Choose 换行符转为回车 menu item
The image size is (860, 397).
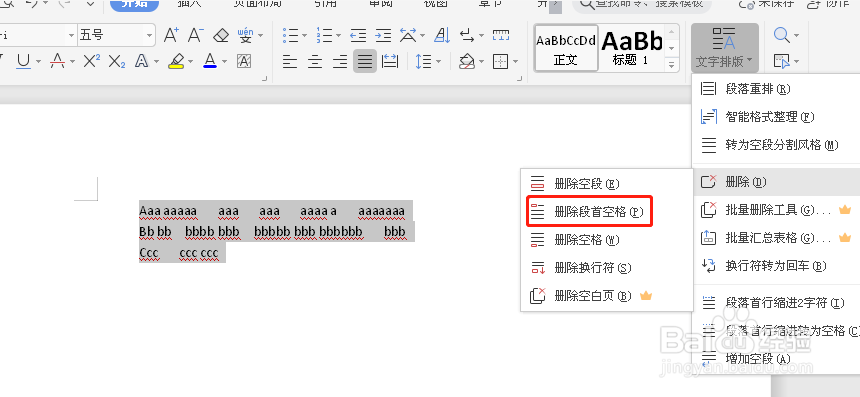[776, 266]
